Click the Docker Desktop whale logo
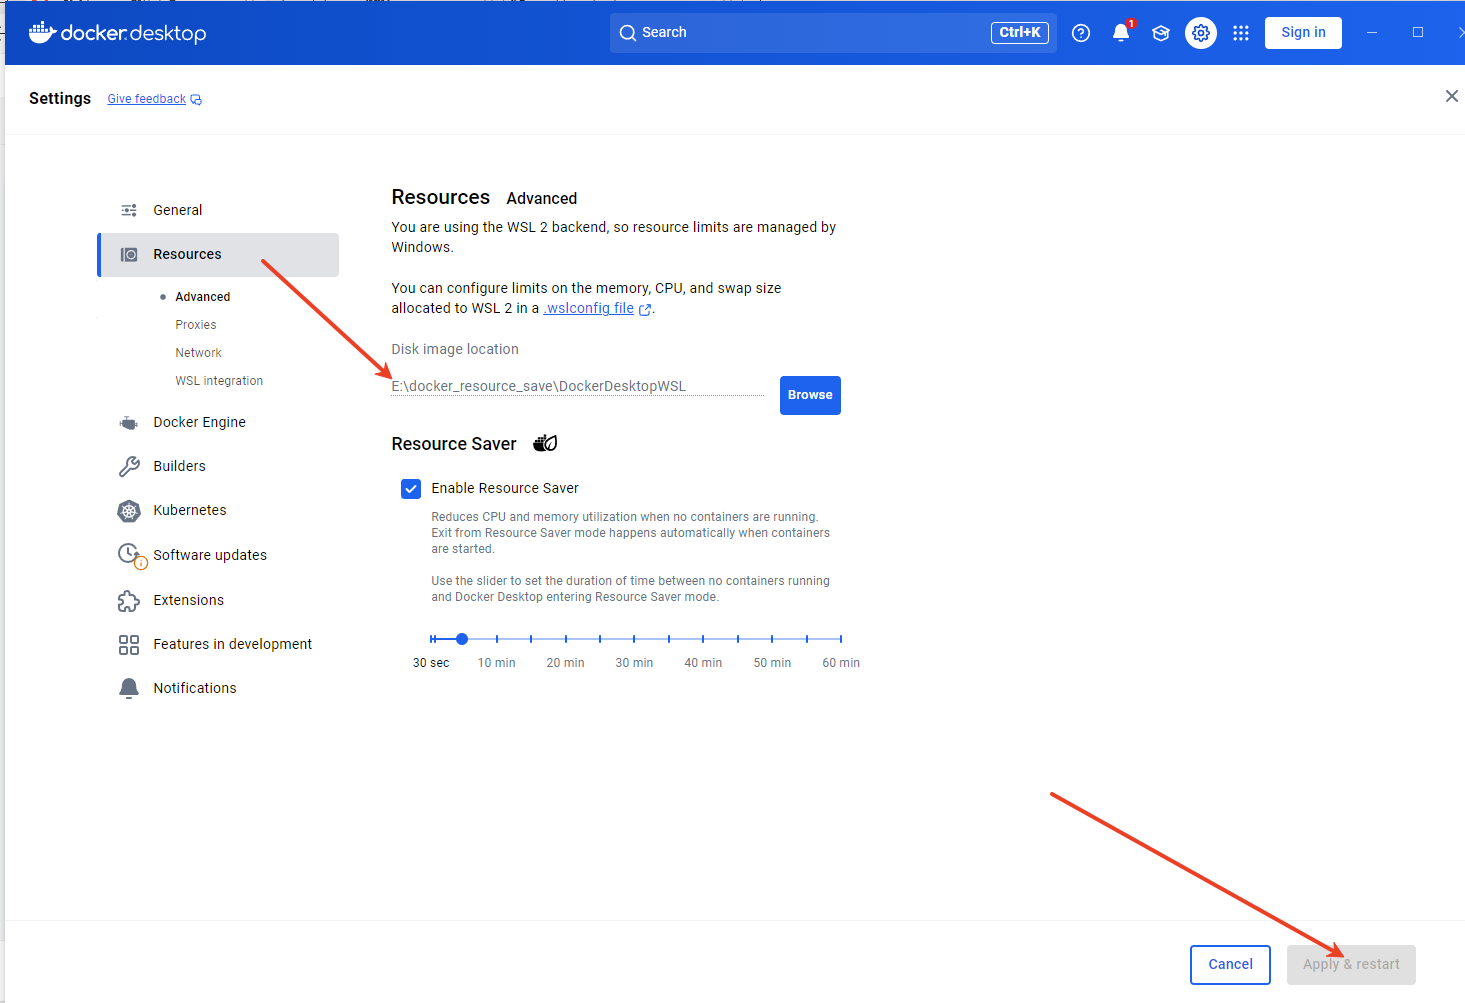 pyautogui.click(x=42, y=32)
